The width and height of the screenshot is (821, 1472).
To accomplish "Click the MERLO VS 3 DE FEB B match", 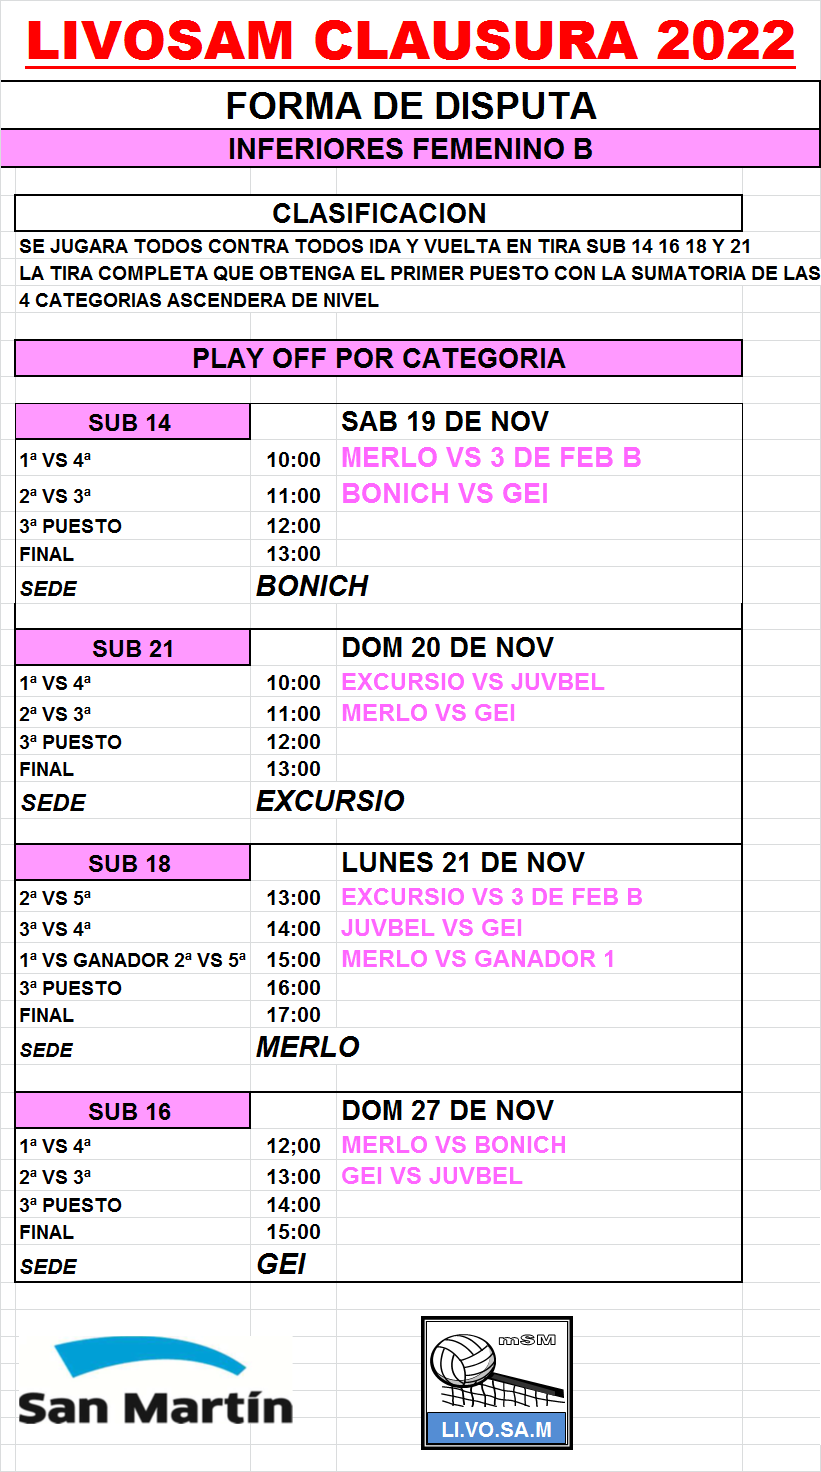I will tap(491, 458).
